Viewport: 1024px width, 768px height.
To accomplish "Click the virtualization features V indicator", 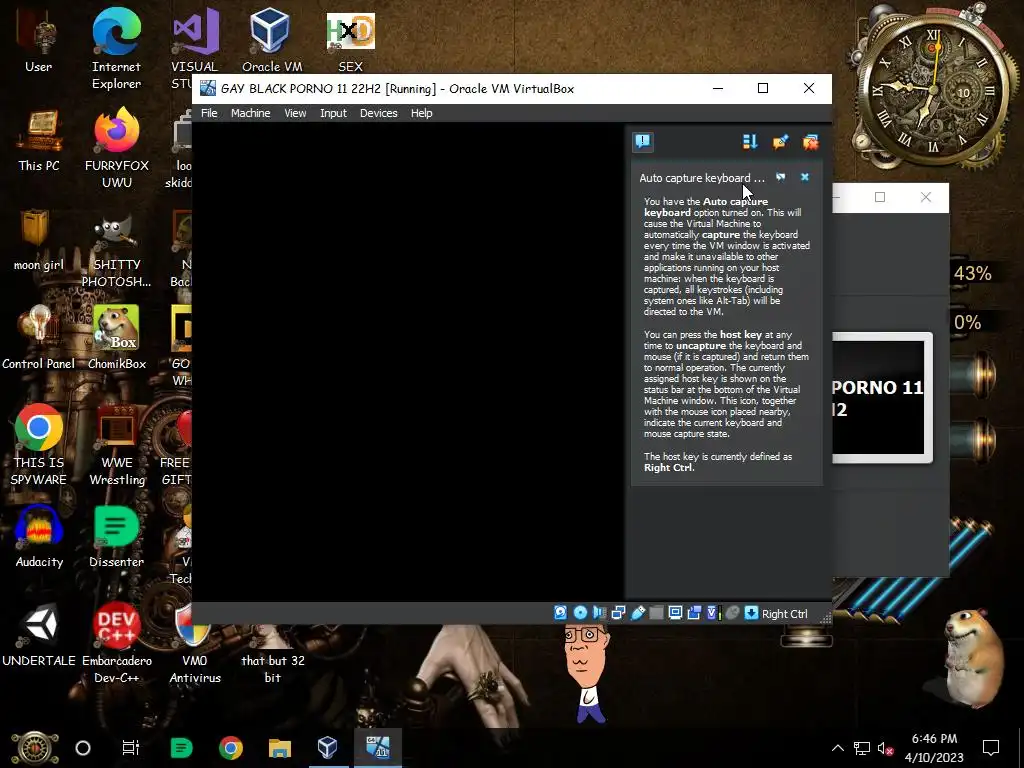I will pos(714,613).
